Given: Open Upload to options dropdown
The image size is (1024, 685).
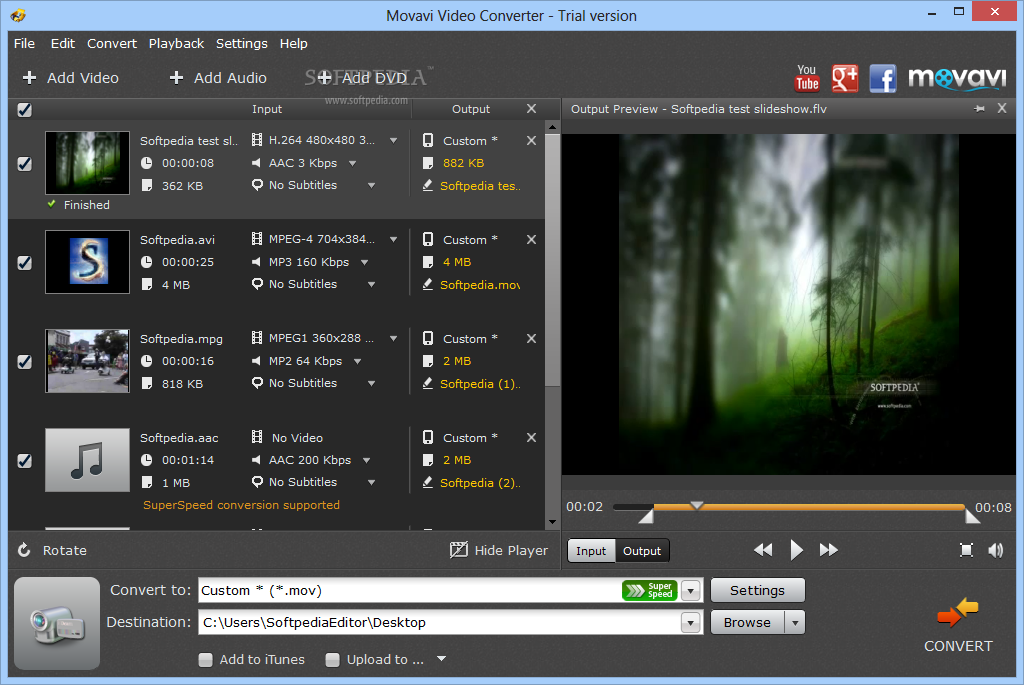Looking at the screenshot, I should coord(441,659).
